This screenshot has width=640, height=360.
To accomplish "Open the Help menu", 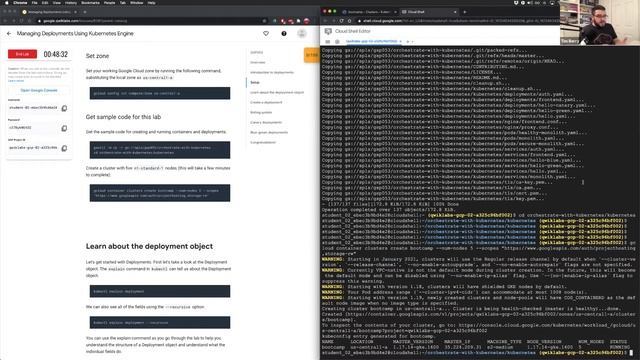I will (151, 2).
